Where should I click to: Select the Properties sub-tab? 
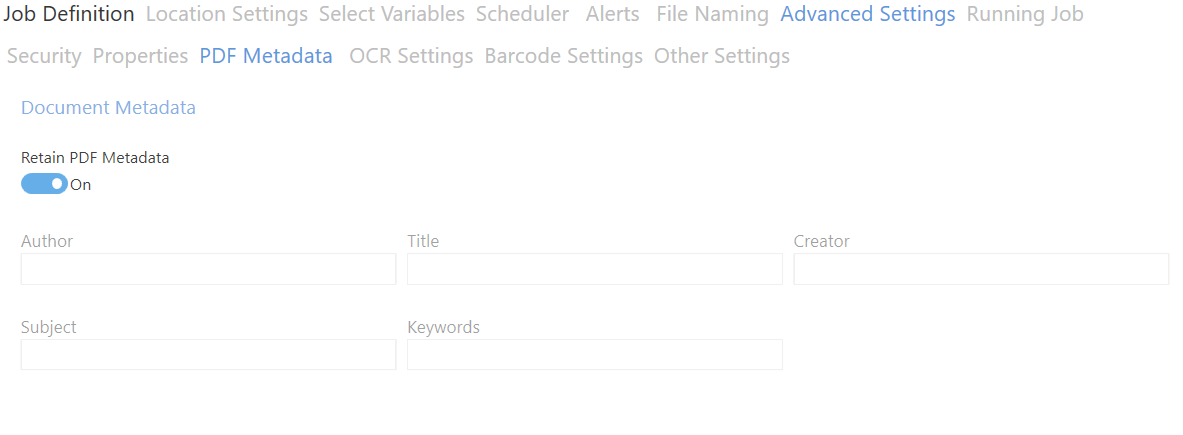point(140,56)
